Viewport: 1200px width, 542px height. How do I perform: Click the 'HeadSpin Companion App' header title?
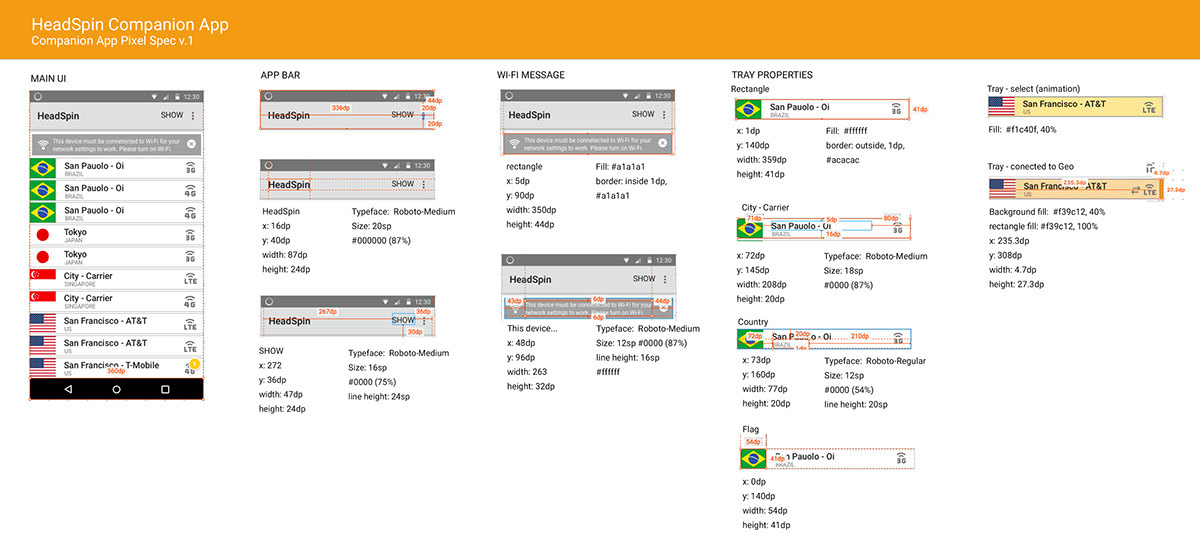130,24
